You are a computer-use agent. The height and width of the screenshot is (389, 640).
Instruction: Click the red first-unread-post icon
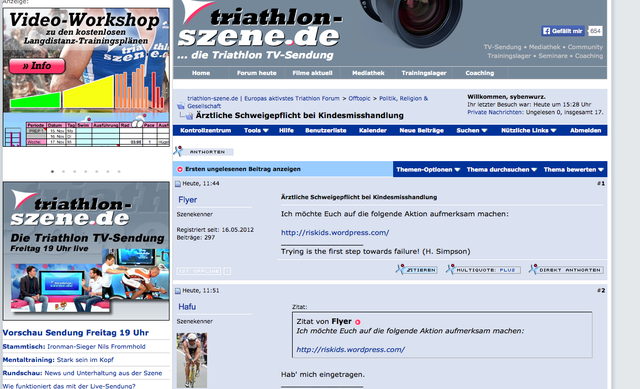(180, 169)
